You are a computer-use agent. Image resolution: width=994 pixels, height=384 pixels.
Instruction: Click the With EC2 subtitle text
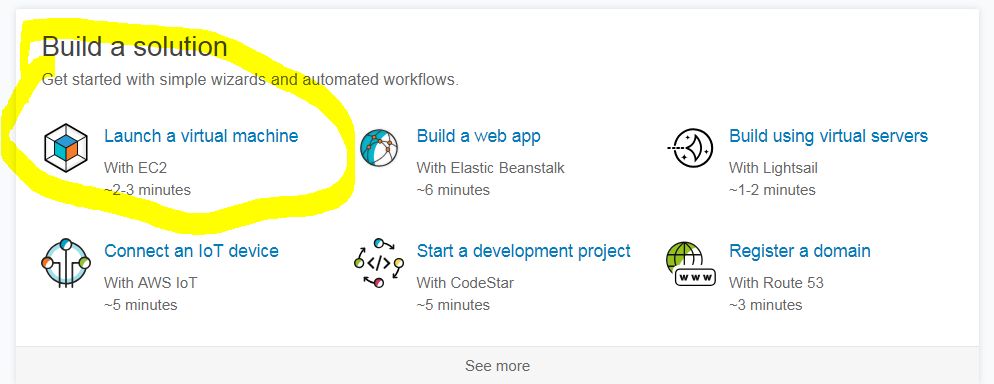tap(136, 168)
